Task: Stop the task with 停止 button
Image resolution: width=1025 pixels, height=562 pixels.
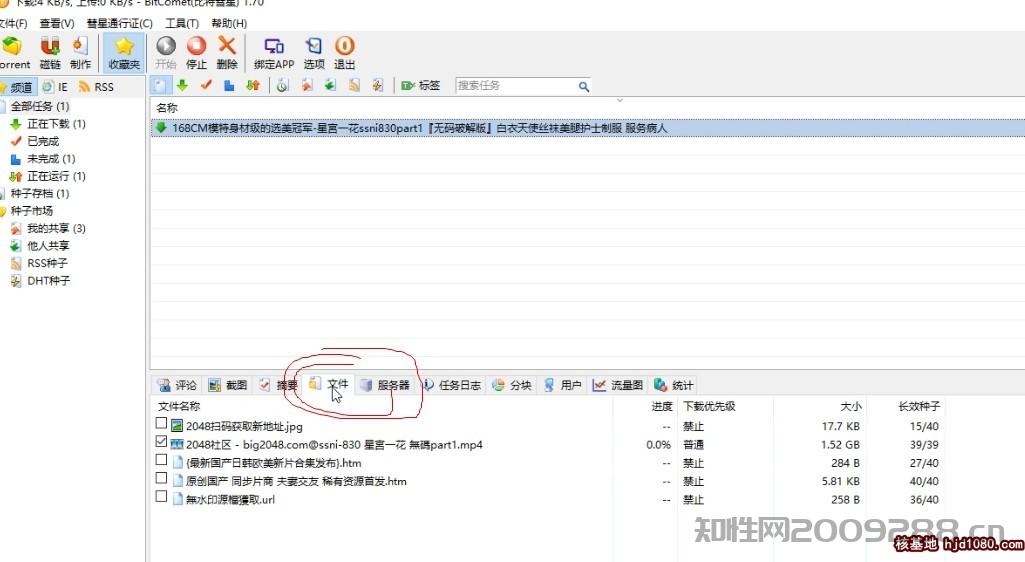Action: coord(196,52)
